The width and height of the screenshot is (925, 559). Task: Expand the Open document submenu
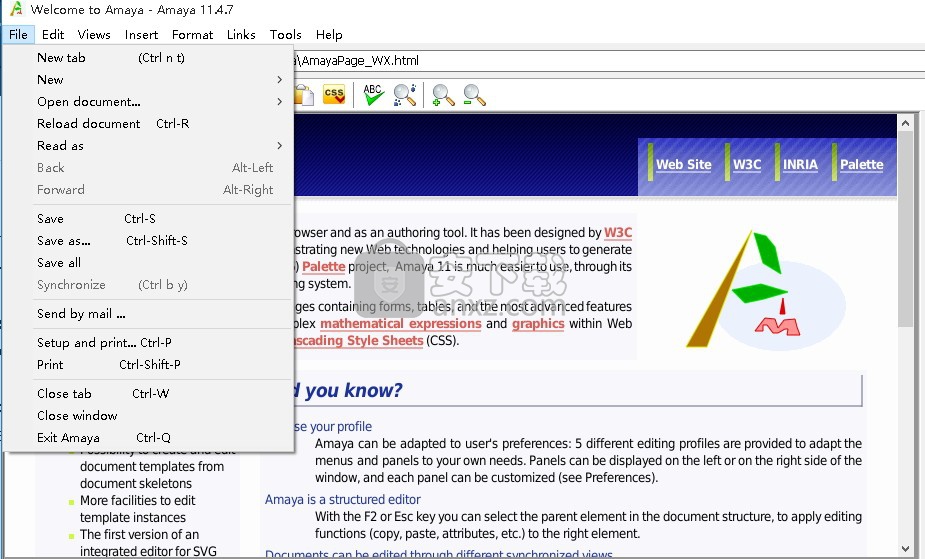[x=149, y=101]
